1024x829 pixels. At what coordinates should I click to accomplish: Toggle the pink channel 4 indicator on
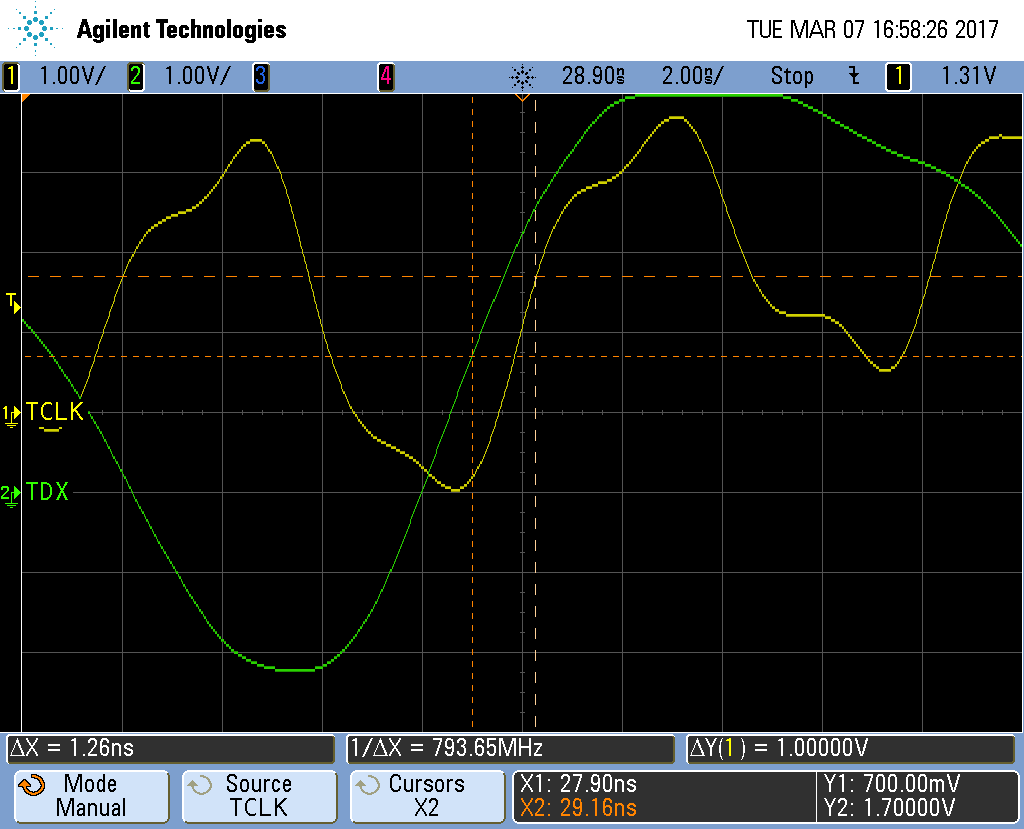click(x=385, y=76)
